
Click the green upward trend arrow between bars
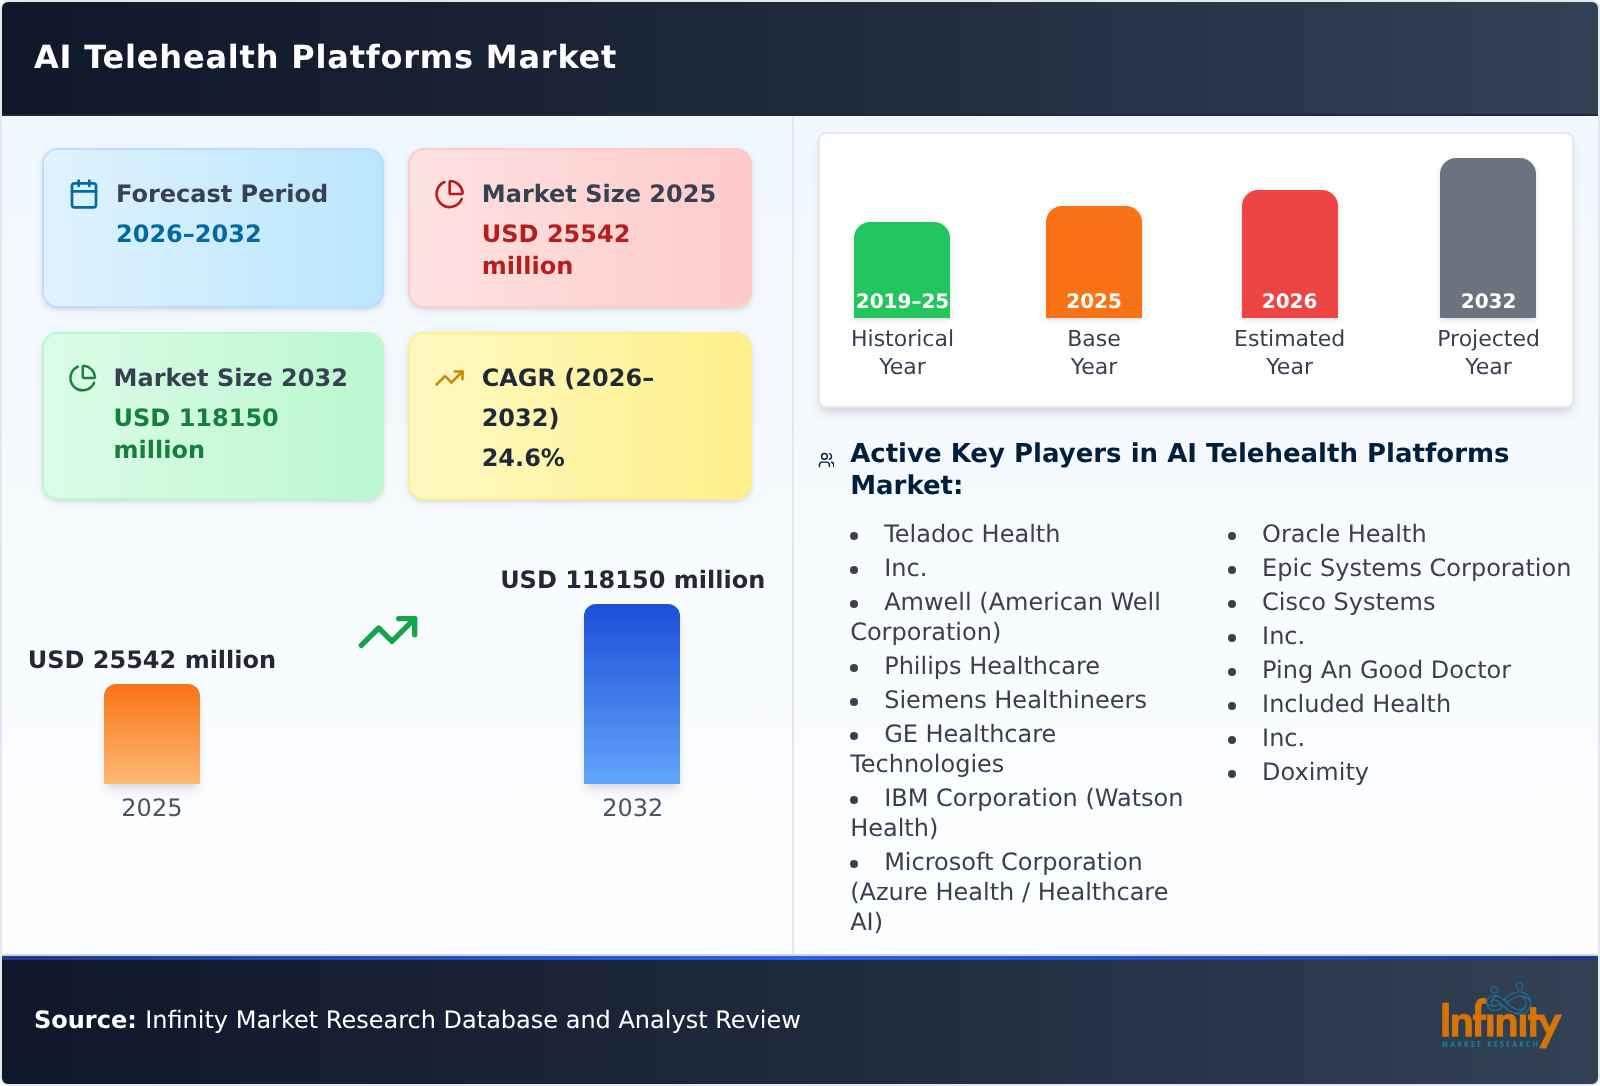pos(388,632)
